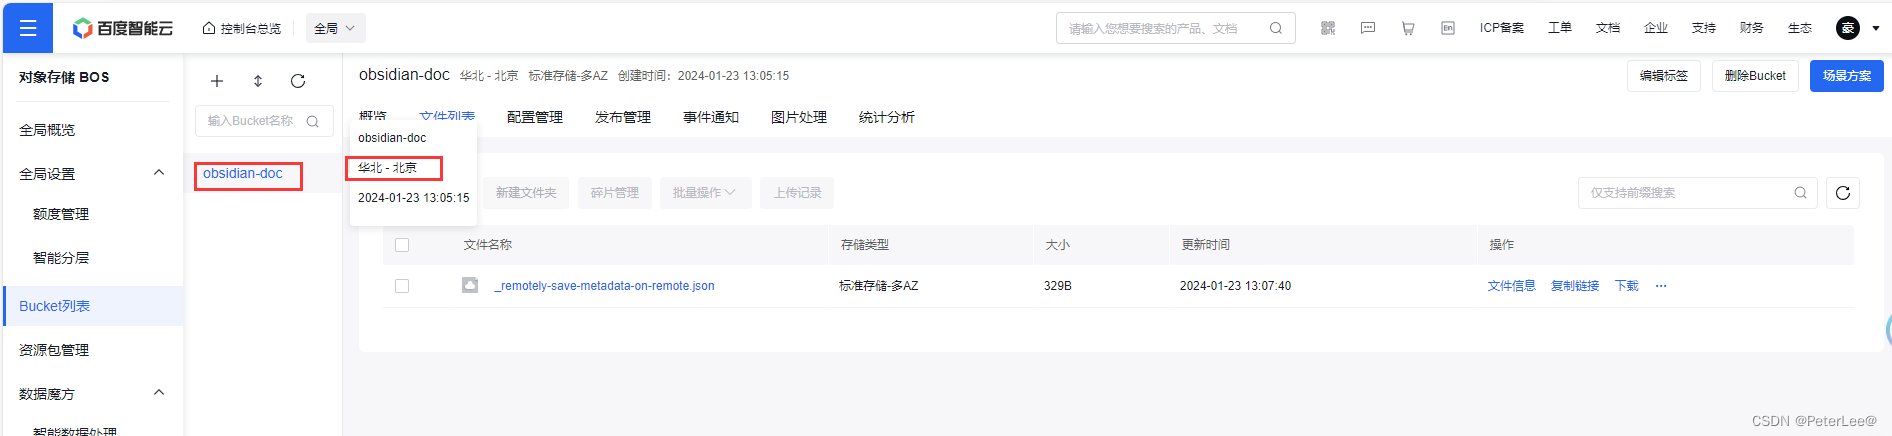Check the _remotely-save-metadata-on-remote.json row checkbox

click(x=402, y=286)
